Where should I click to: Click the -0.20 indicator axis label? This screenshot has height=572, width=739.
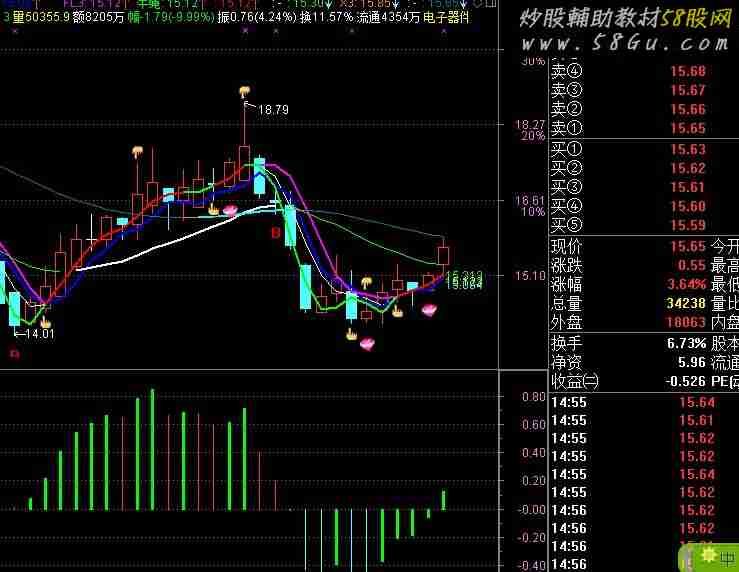point(532,538)
